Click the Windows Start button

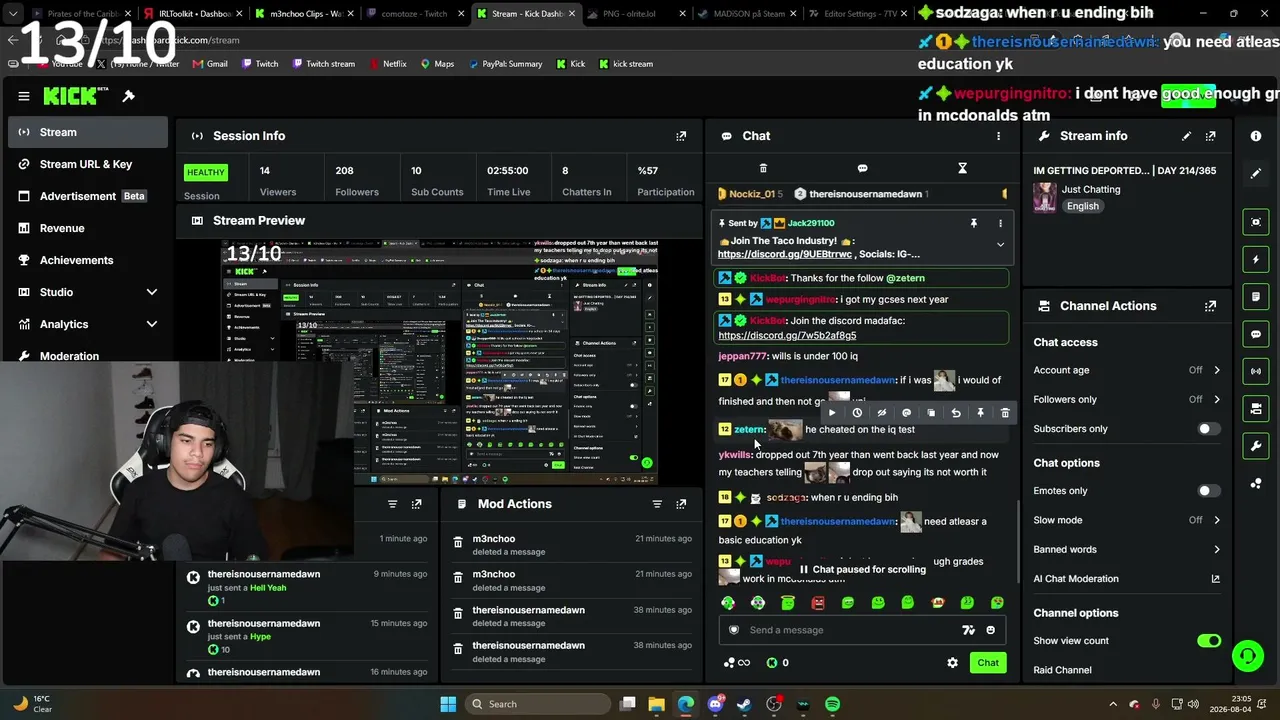point(448,704)
